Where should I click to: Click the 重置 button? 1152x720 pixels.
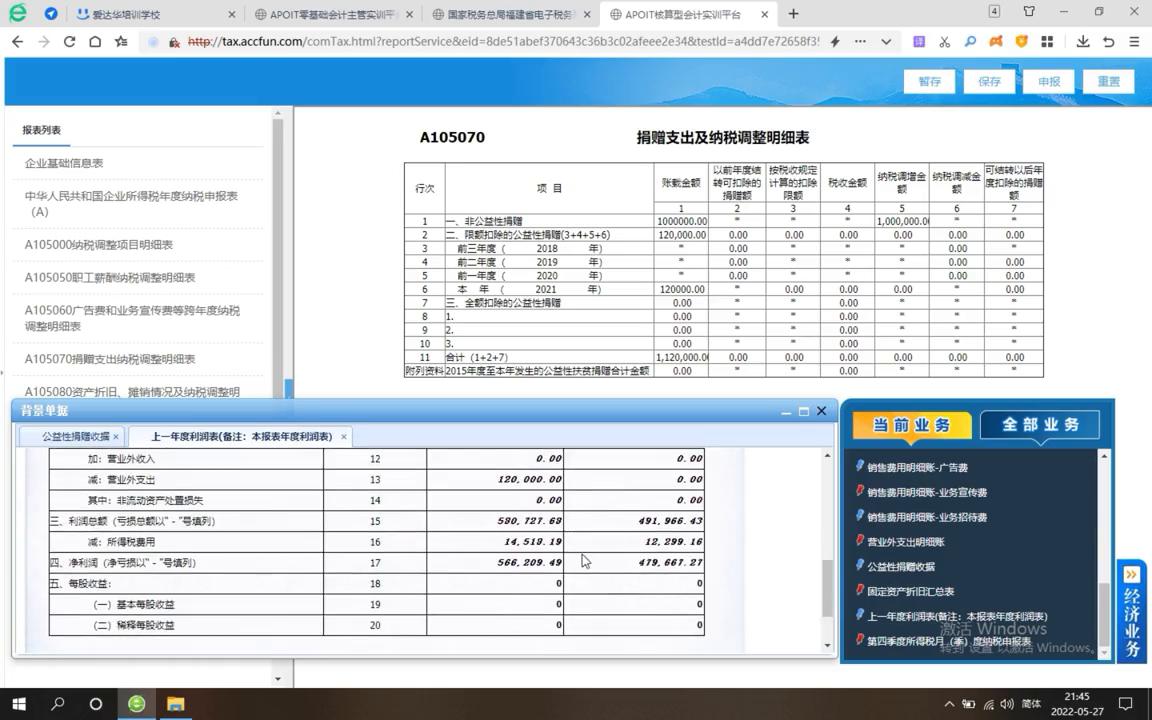tap(1109, 81)
